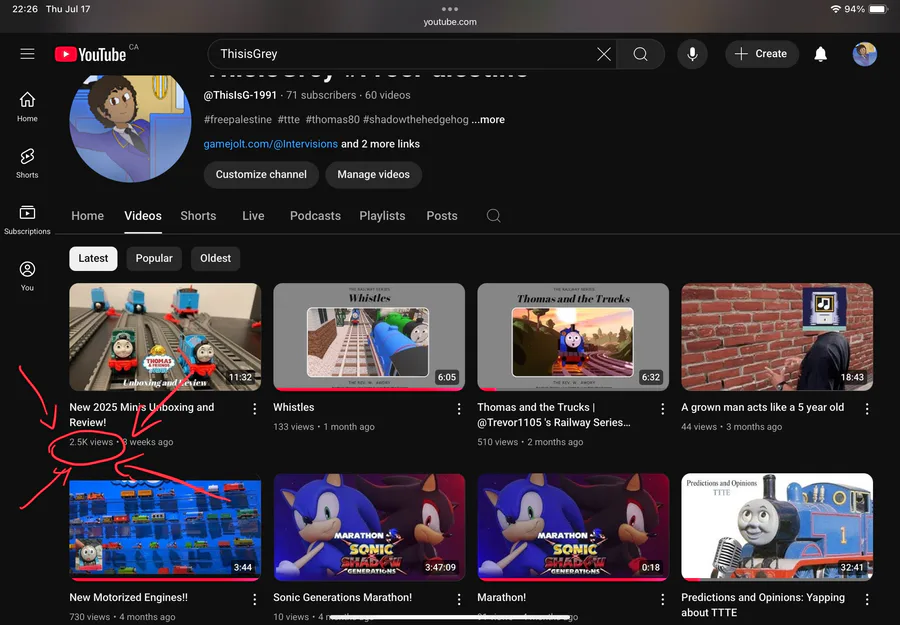The image size is (900, 625).
Task: Open the gamejolt.com/@Intervisions link
Action: [x=270, y=144]
